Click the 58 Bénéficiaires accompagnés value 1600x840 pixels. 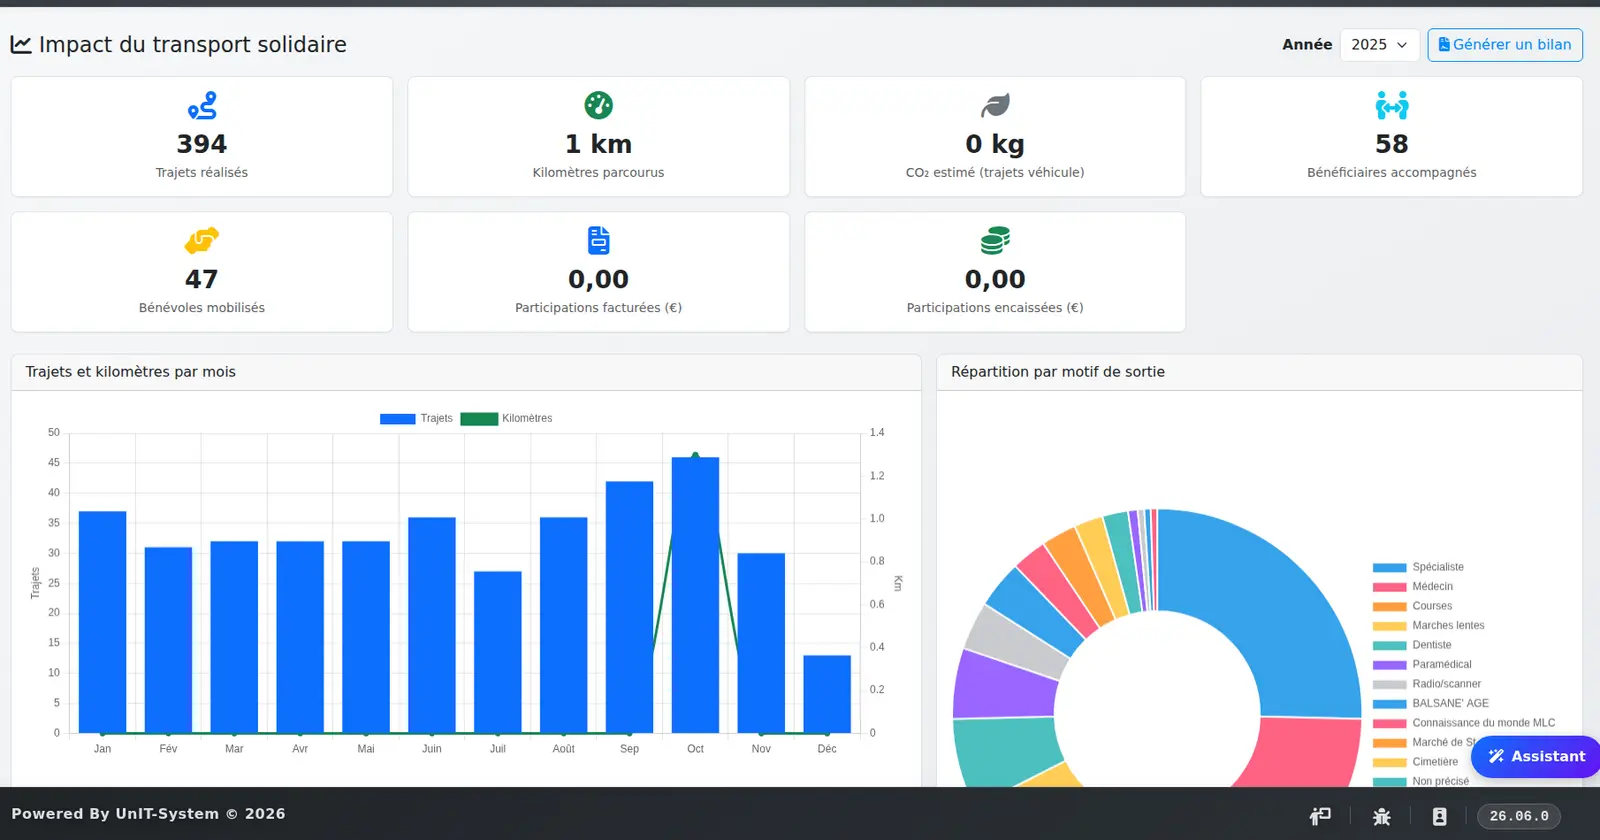1392,144
